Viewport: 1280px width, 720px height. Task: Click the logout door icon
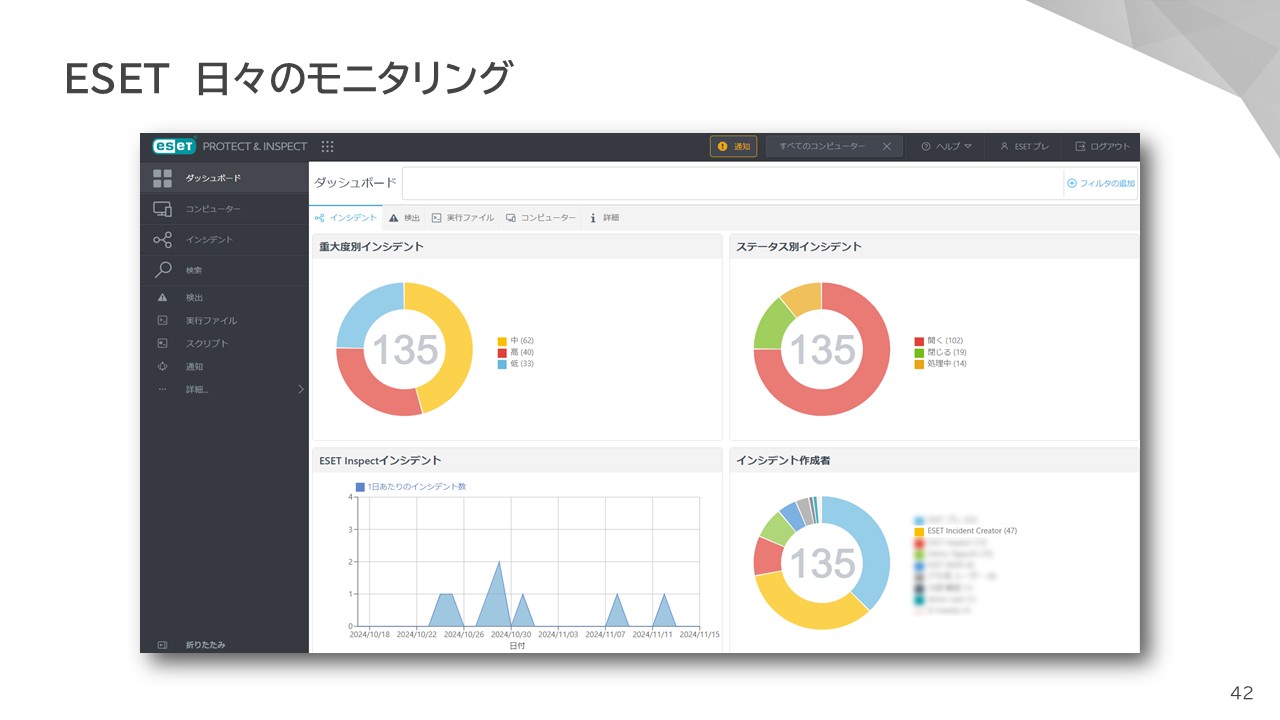tap(1080, 147)
